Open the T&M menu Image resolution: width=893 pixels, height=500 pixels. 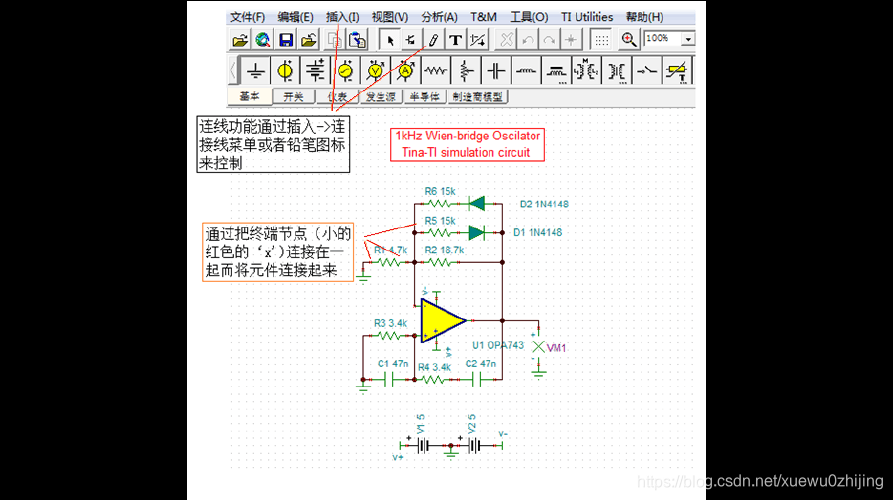tap(484, 17)
